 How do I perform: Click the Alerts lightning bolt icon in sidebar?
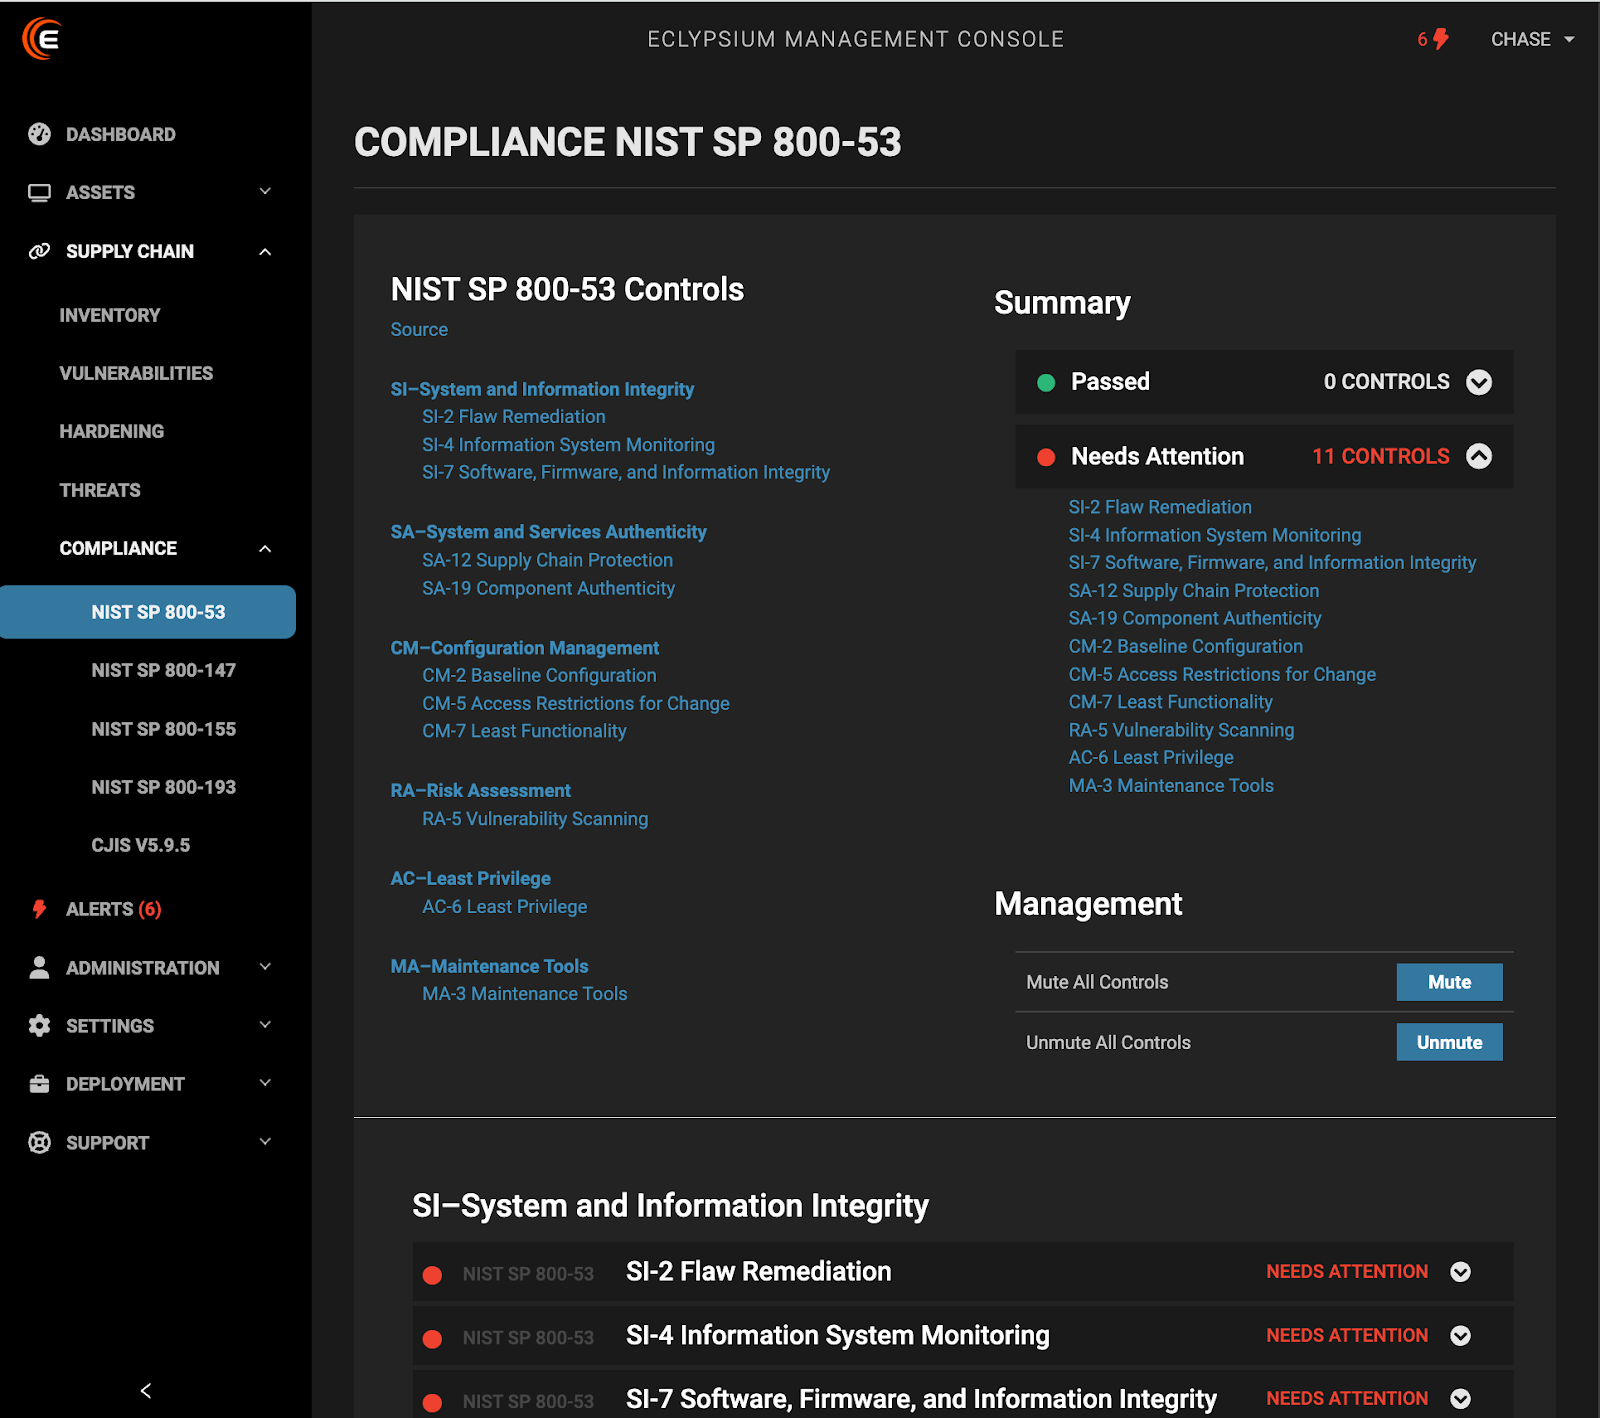[x=39, y=909]
